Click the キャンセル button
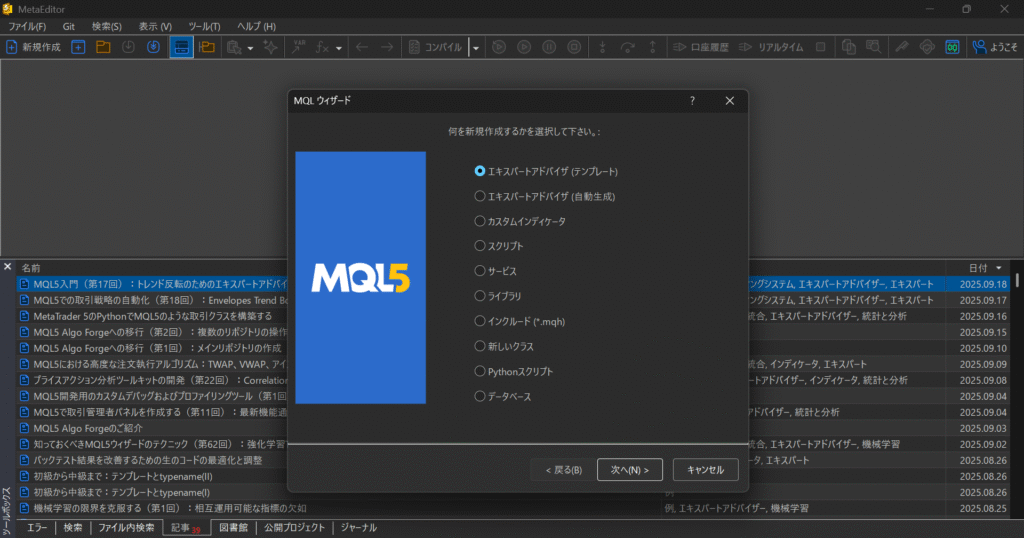This screenshot has width=1024, height=538. [x=705, y=469]
